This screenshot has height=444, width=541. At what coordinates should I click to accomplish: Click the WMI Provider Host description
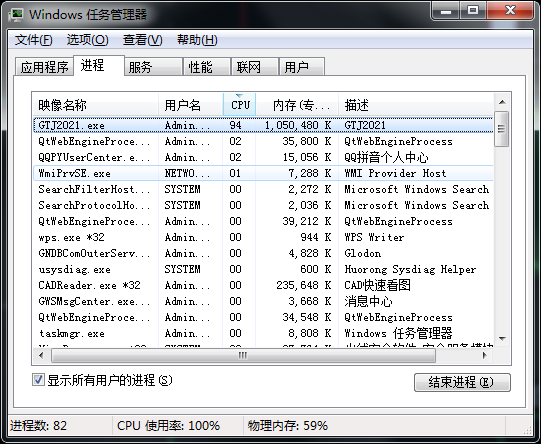[395, 173]
